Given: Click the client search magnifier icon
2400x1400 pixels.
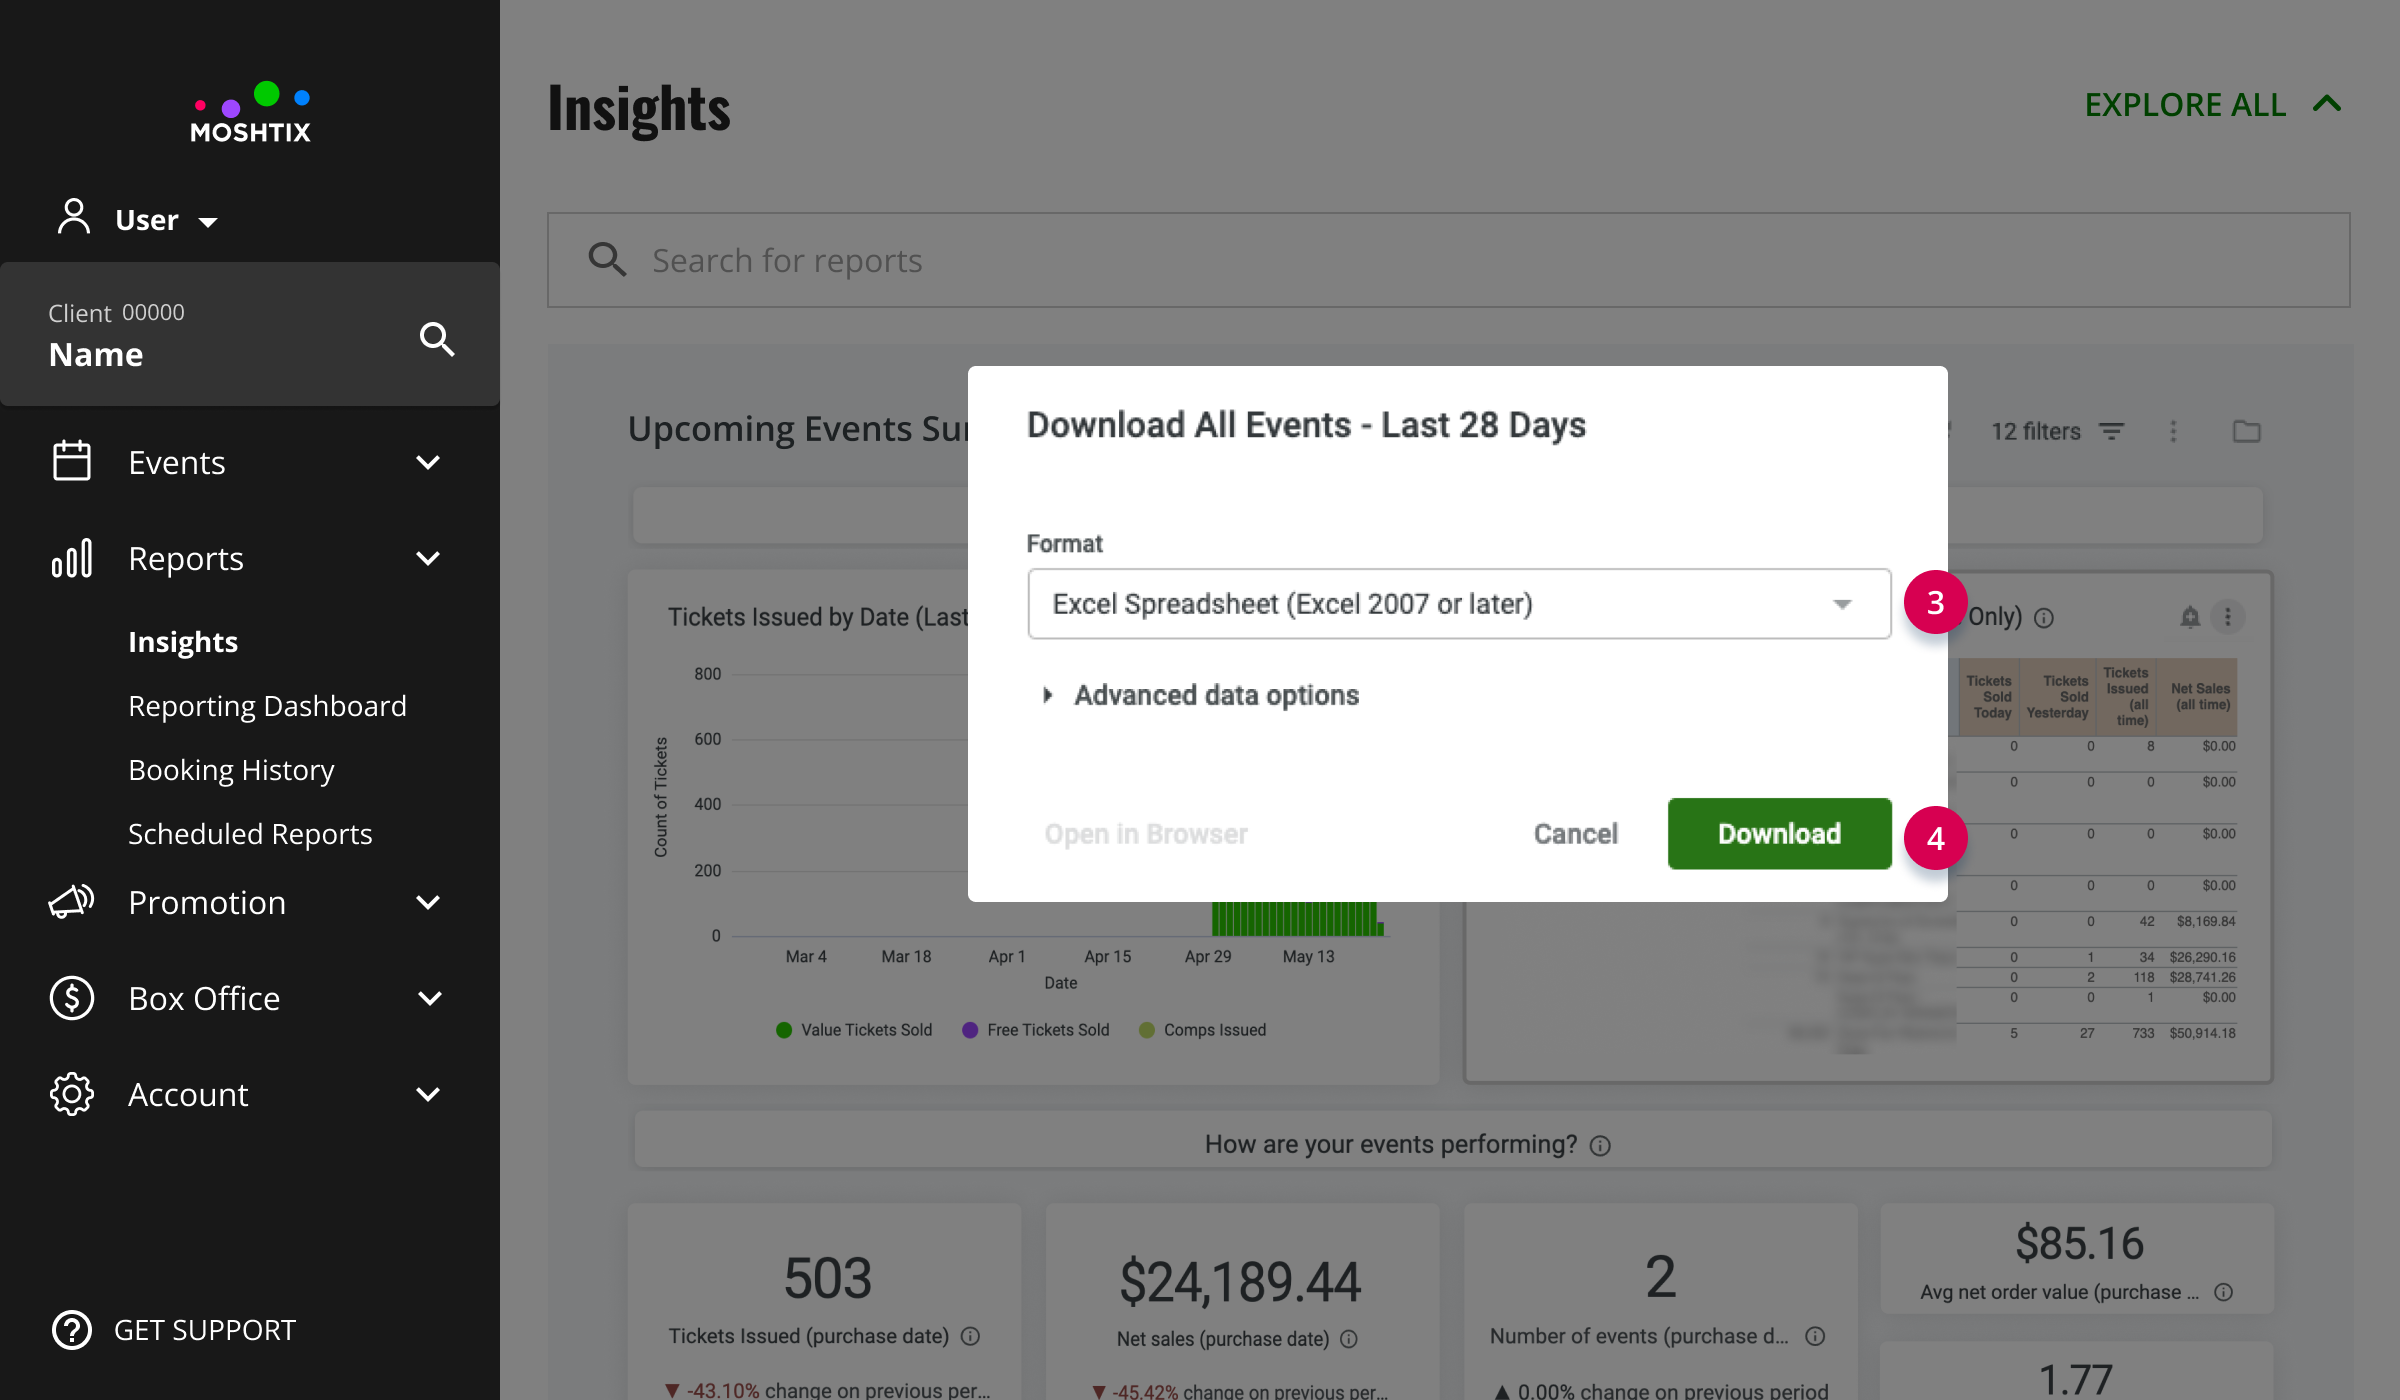Looking at the screenshot, I should (x=437, y=339).
